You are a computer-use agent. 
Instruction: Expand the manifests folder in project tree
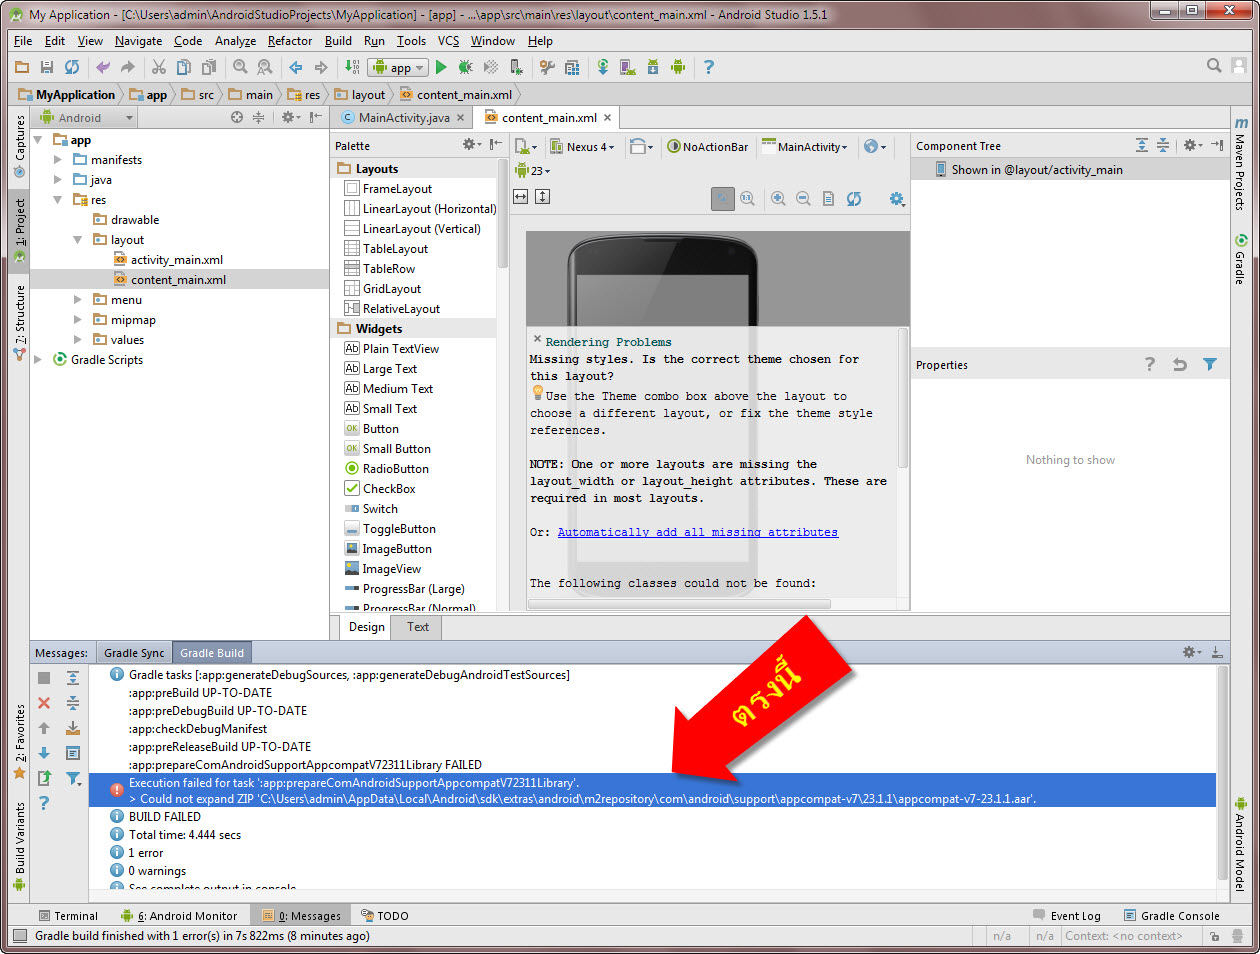58,160
